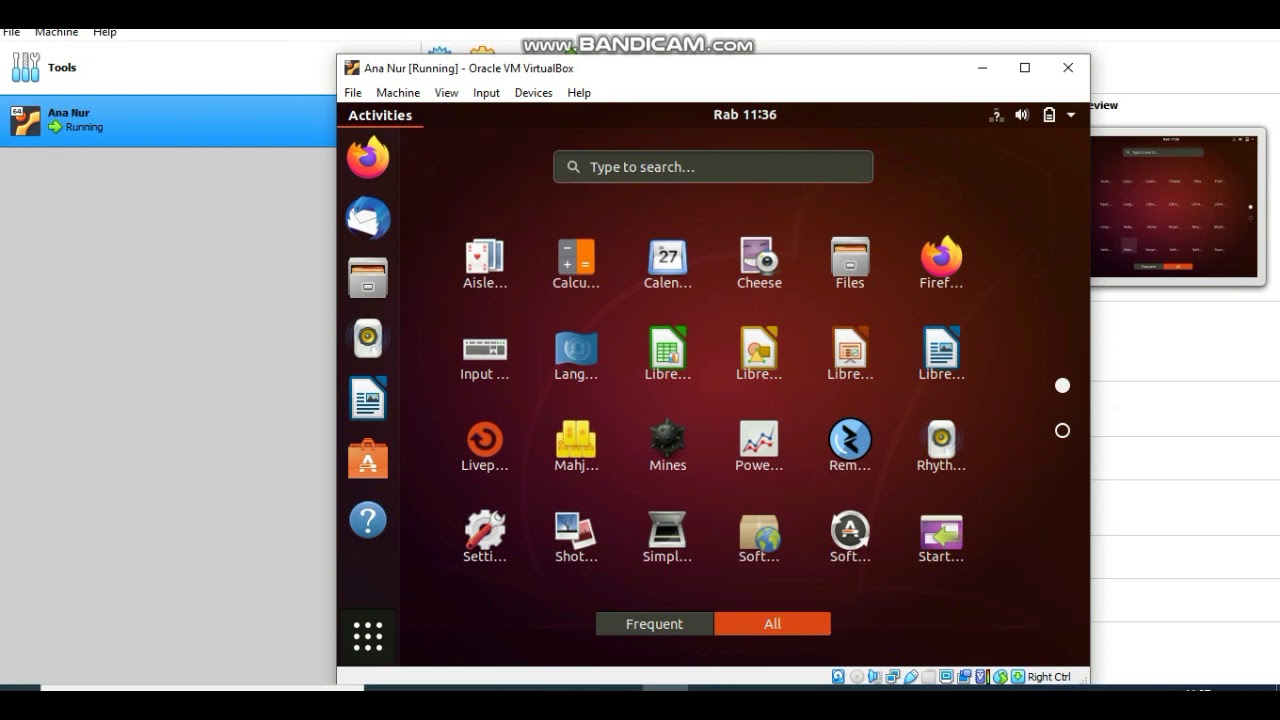Open Files manager in the dock
The height and width of the screenshot is (720, 1280).
pyautogui.click(x=368, y=278)
